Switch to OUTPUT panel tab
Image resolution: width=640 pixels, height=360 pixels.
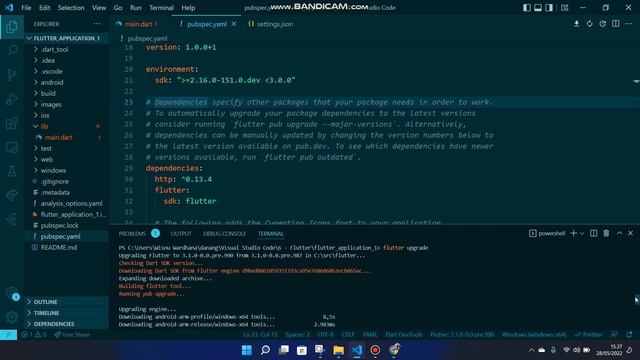click(181, 233)
